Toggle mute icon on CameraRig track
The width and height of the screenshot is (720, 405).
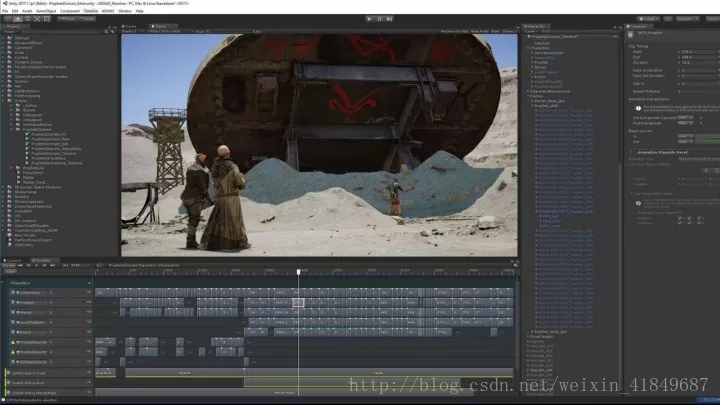(x=85, y=292)
